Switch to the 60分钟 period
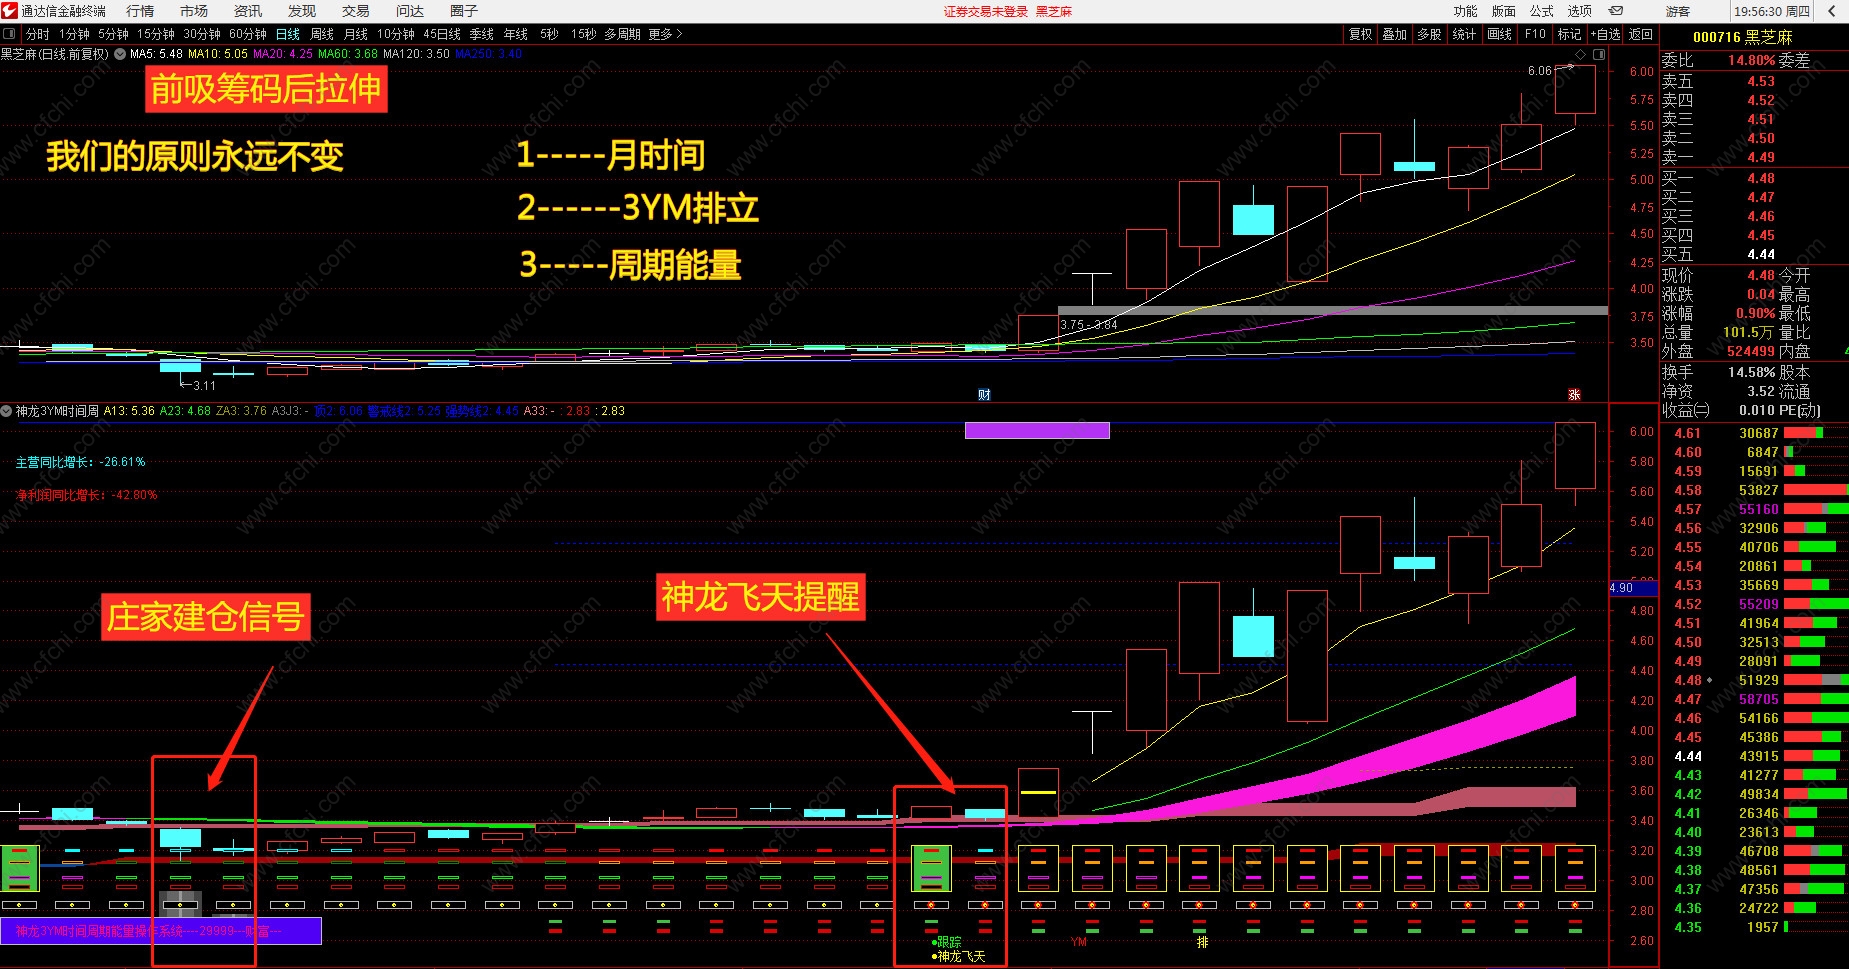Image resolution: width=1849 pixels, height=969 pixels. click(x=248, y=34)
